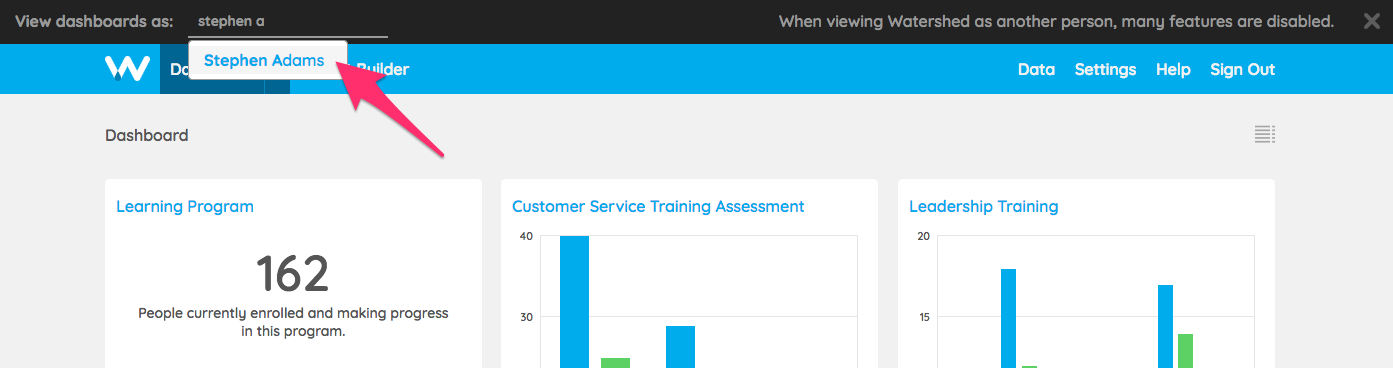Screen dimensions: 1393x368
Task: Open the Learning Program card title
Action: tap(185, 207)
